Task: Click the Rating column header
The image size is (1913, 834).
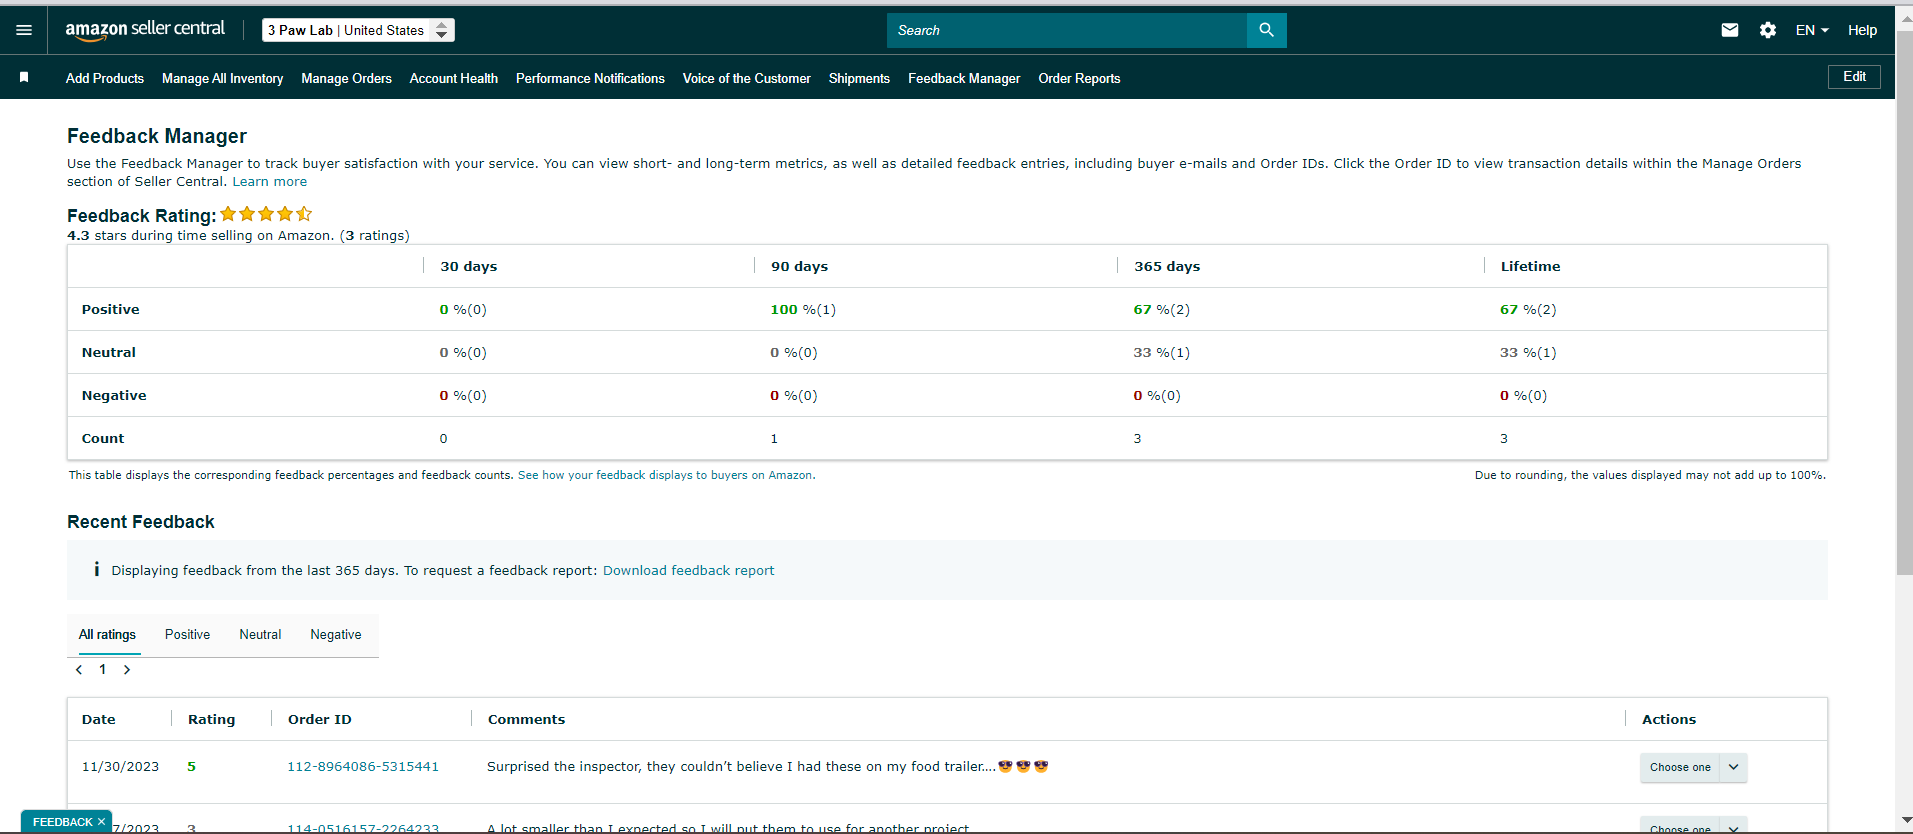Action: point(212,719)
